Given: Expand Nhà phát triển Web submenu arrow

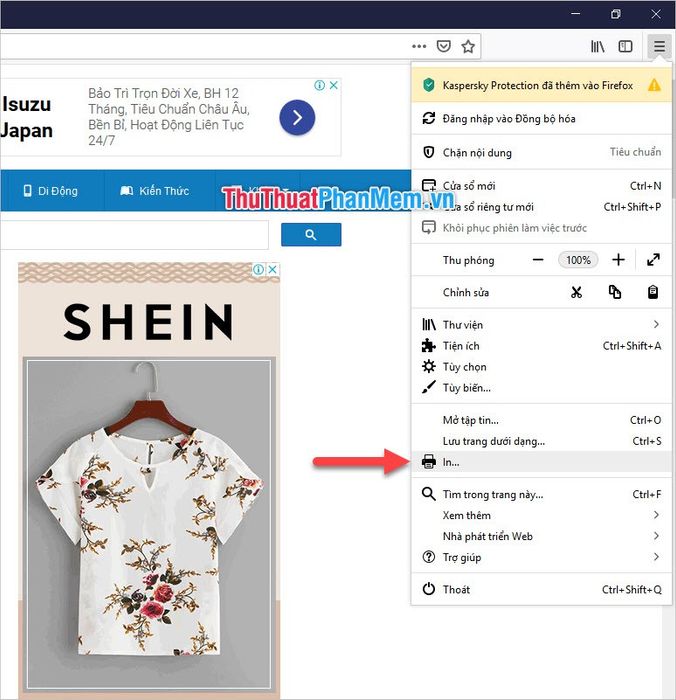Looking at the screenshot, I should [656, 536].
